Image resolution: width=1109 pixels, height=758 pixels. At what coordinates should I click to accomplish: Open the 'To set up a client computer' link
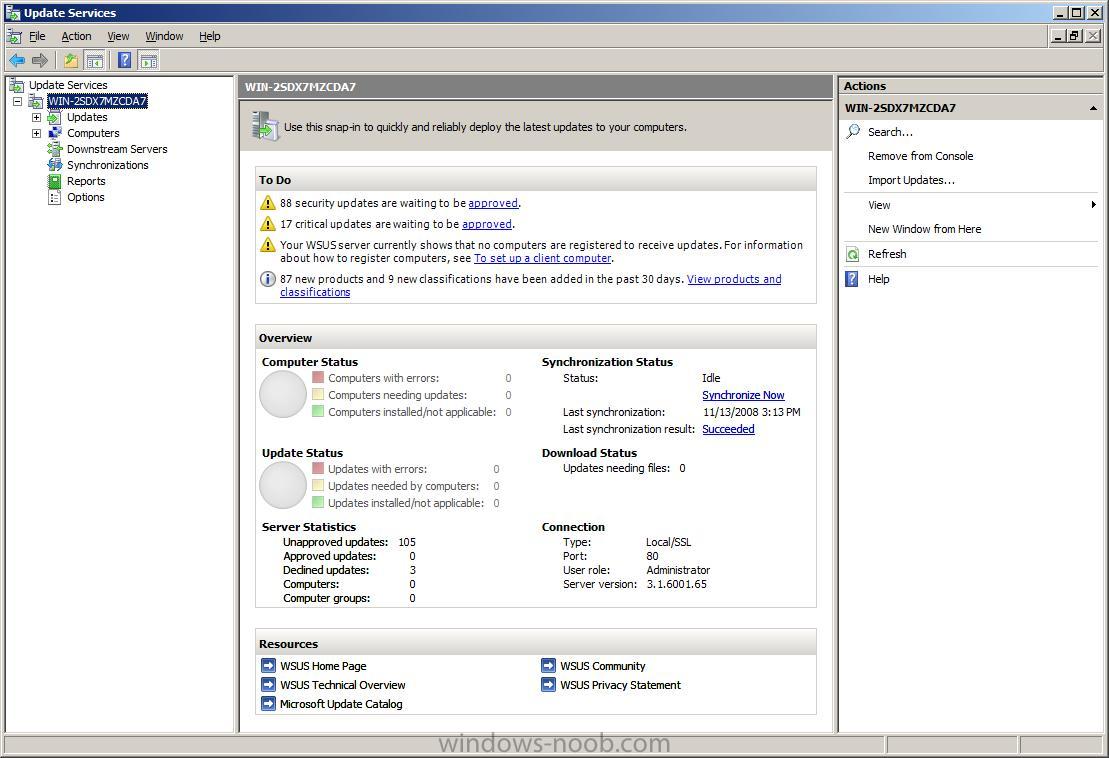(542, 258)
